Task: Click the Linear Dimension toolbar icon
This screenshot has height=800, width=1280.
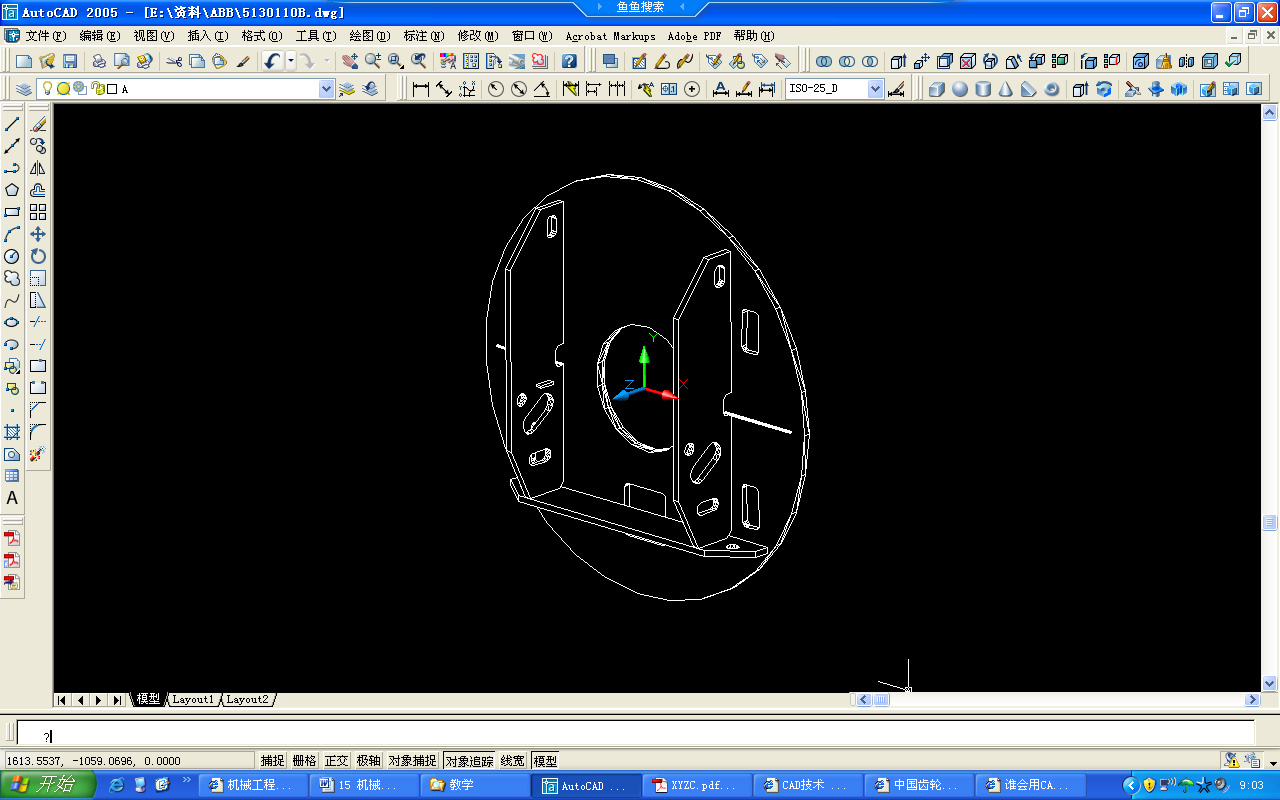Action: (421, 89)
